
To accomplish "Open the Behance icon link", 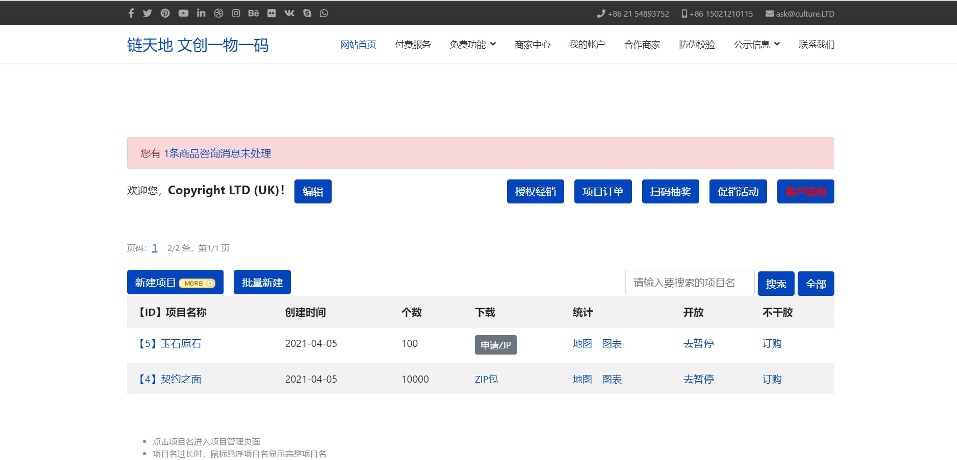I will pyautogui.click(x=254, y=13).
